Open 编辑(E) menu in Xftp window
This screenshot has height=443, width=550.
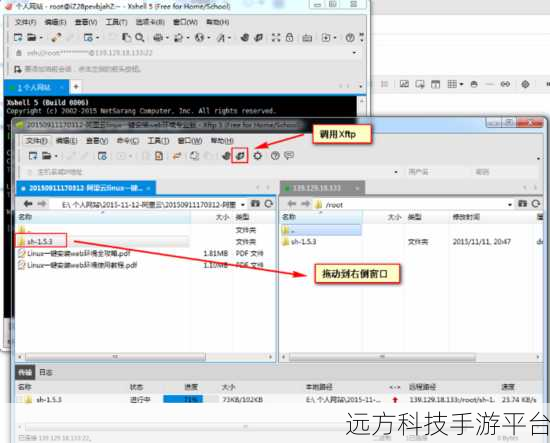pos(66,141)
